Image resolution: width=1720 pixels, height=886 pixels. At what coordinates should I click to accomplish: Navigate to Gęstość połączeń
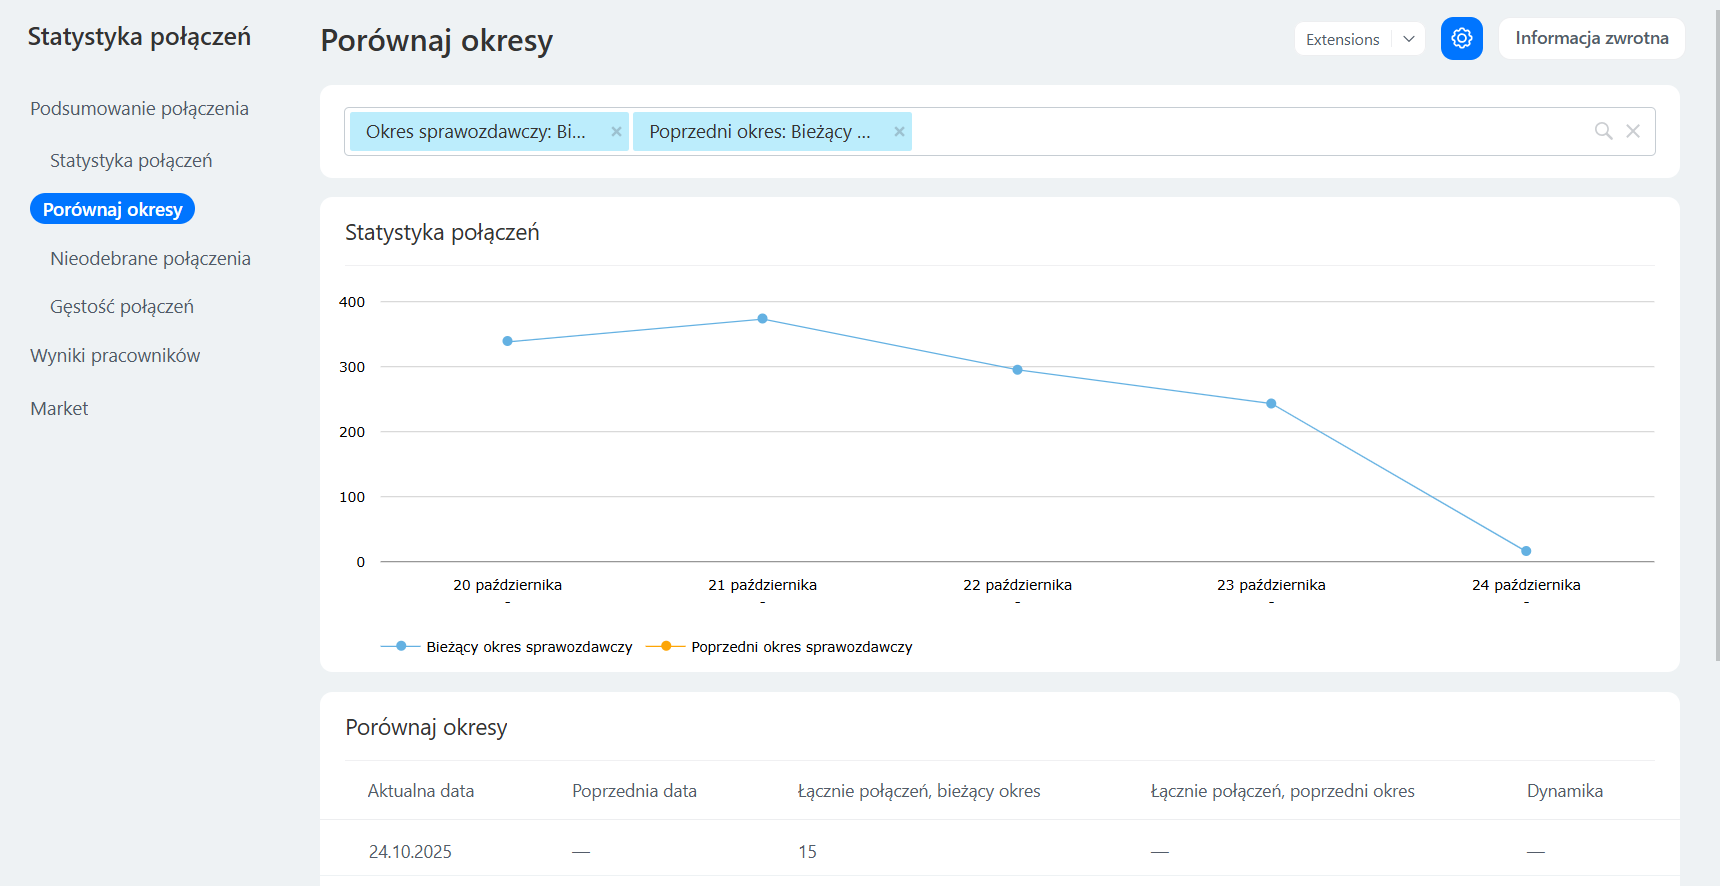coord(122,307)
